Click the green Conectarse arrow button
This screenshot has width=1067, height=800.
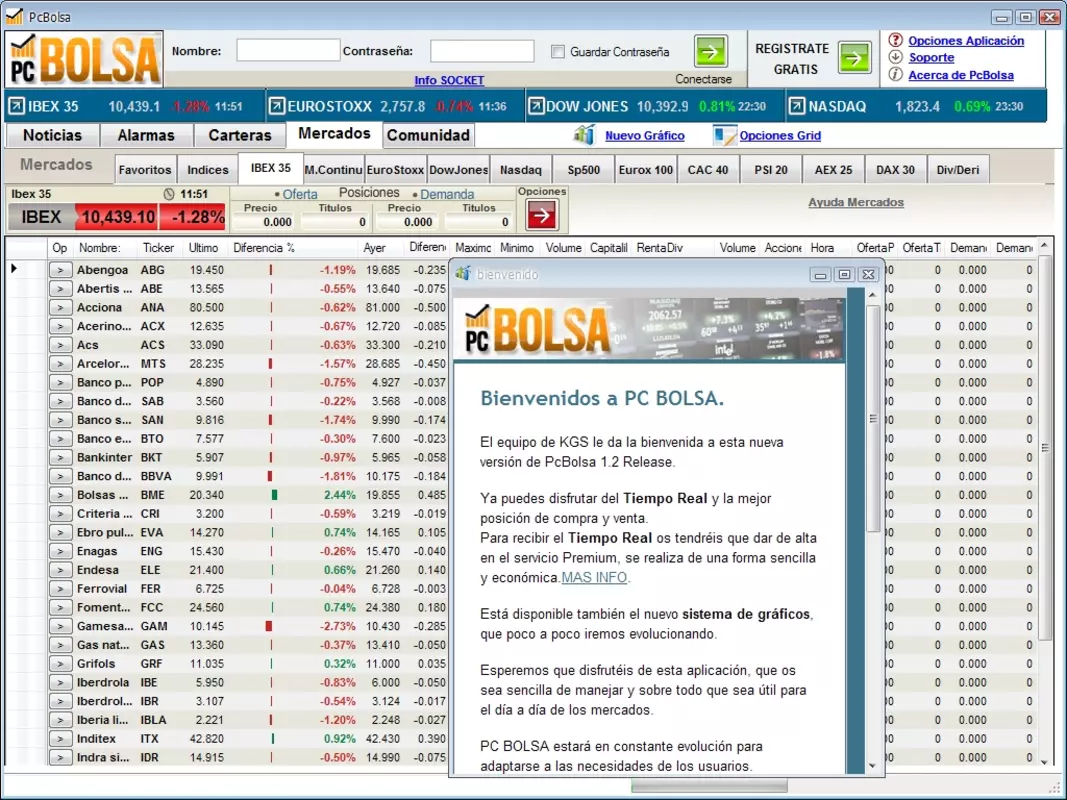point(710,51)
